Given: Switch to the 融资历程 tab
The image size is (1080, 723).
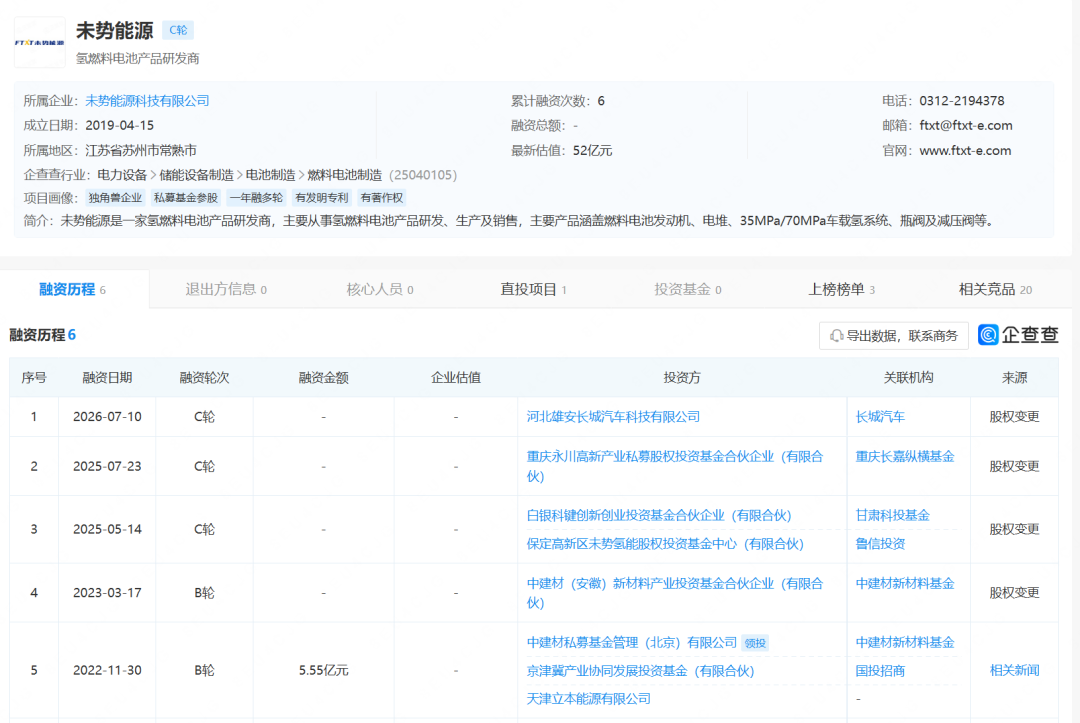Looking at the screenshot, I should 72,289.
